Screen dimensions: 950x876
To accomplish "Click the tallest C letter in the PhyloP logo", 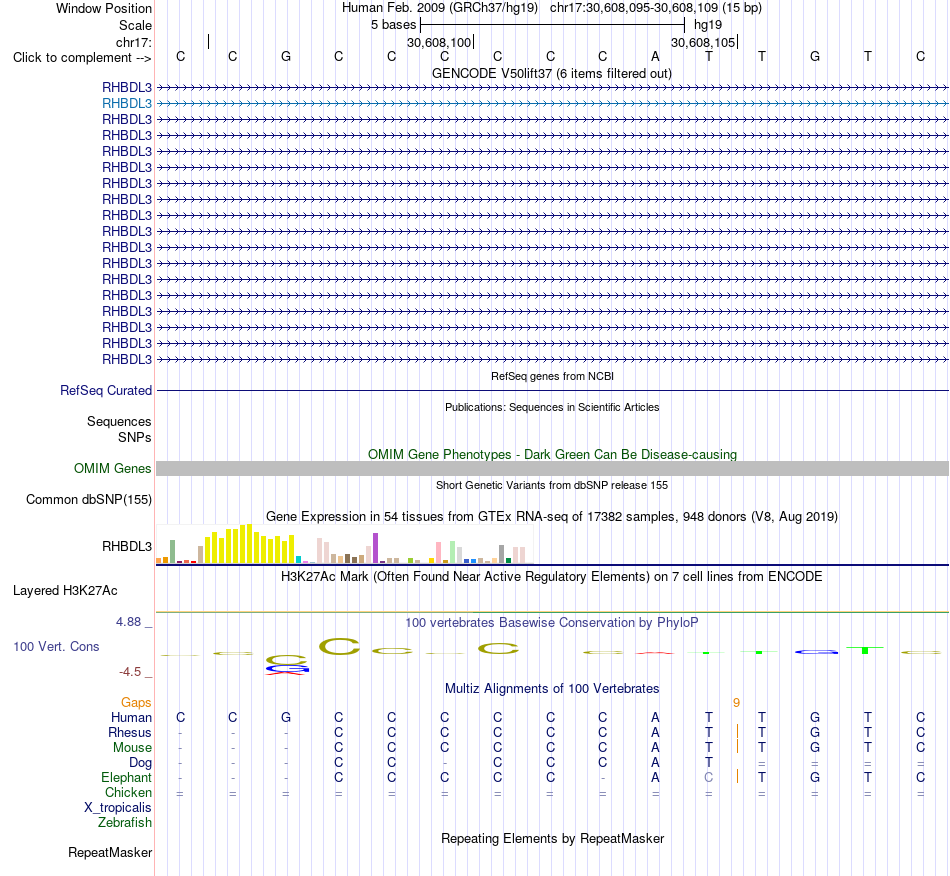I will pos(339,646).
